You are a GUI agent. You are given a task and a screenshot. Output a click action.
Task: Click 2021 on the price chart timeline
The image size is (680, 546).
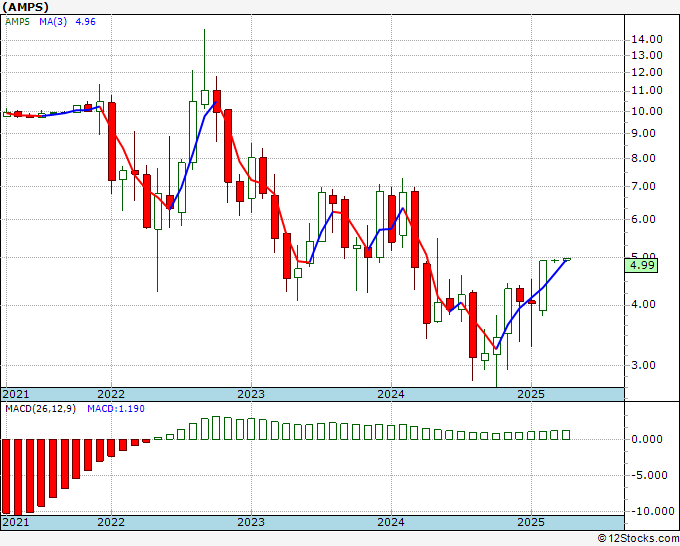pos(16,394)
